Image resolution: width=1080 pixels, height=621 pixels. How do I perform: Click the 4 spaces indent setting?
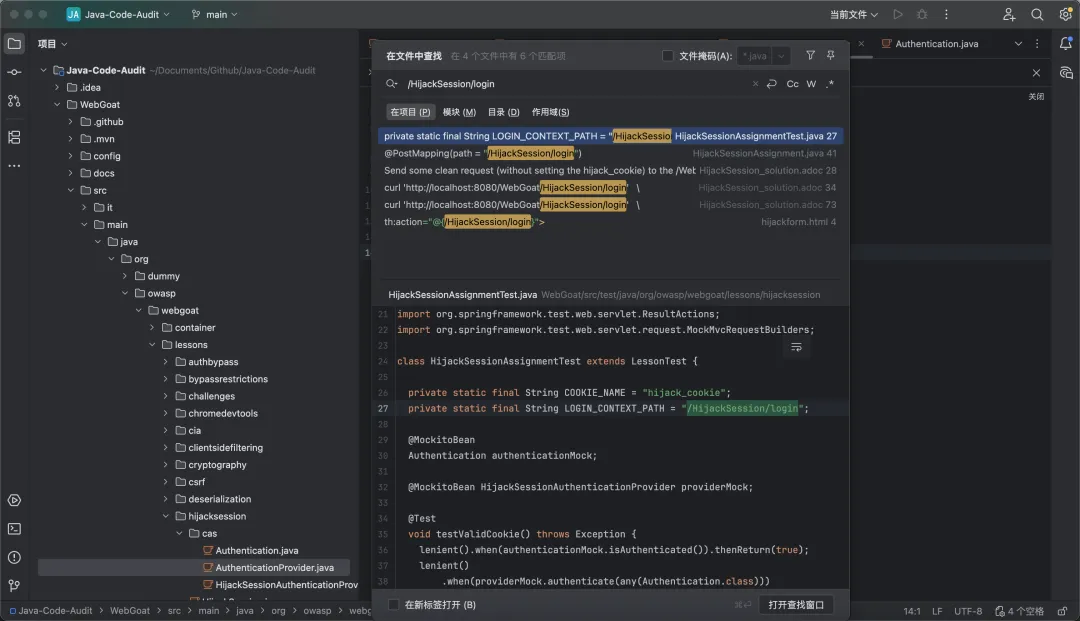point(1019,611)
